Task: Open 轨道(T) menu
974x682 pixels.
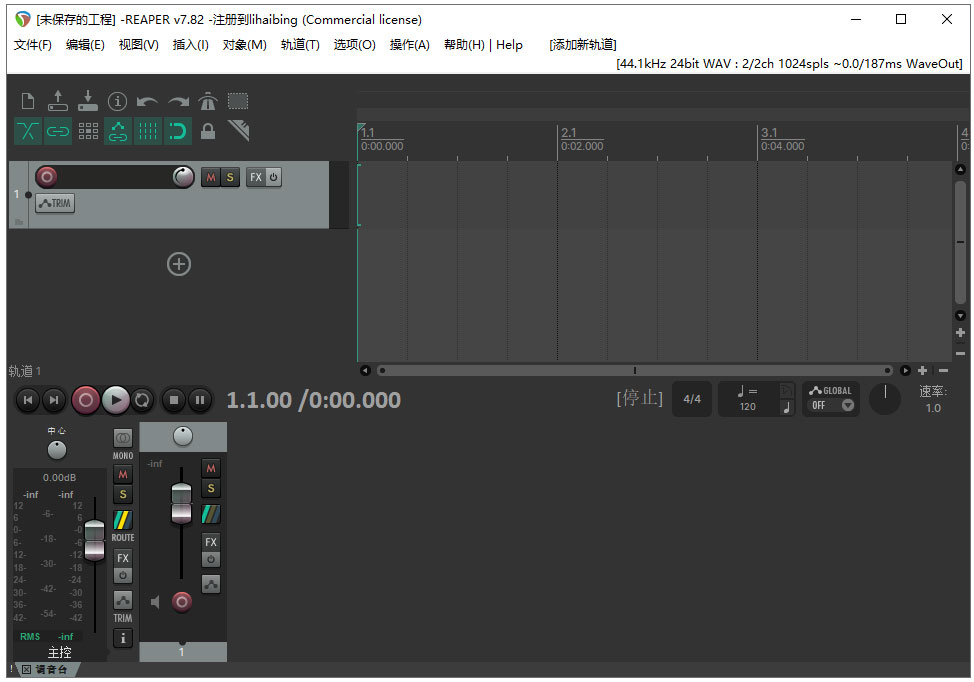Action: [300, 45]
